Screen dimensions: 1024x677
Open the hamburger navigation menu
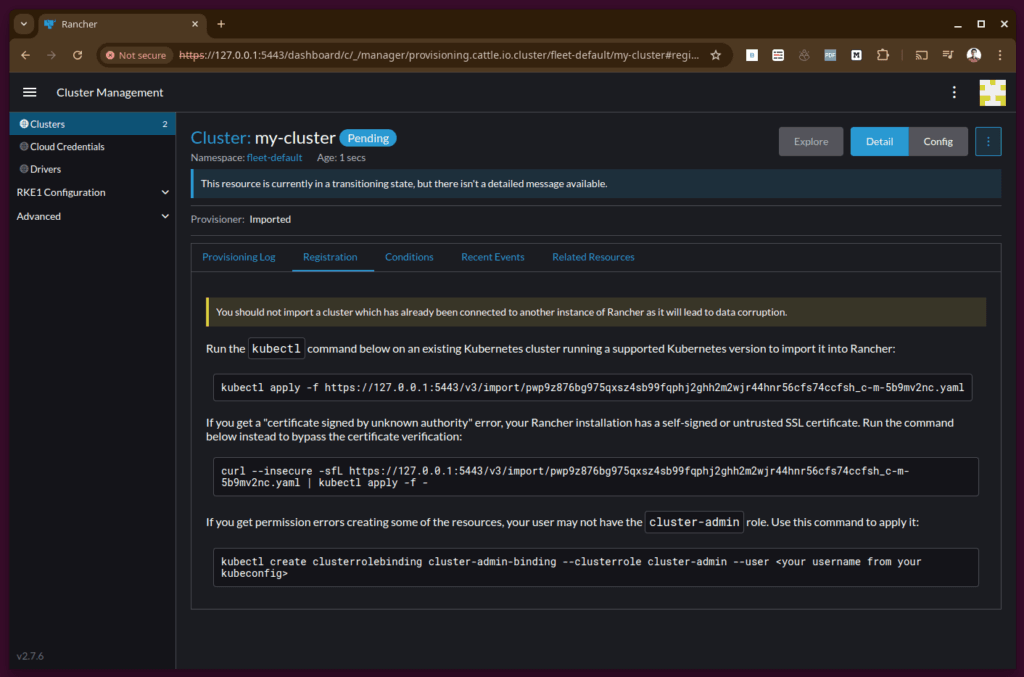click(29, 92)
